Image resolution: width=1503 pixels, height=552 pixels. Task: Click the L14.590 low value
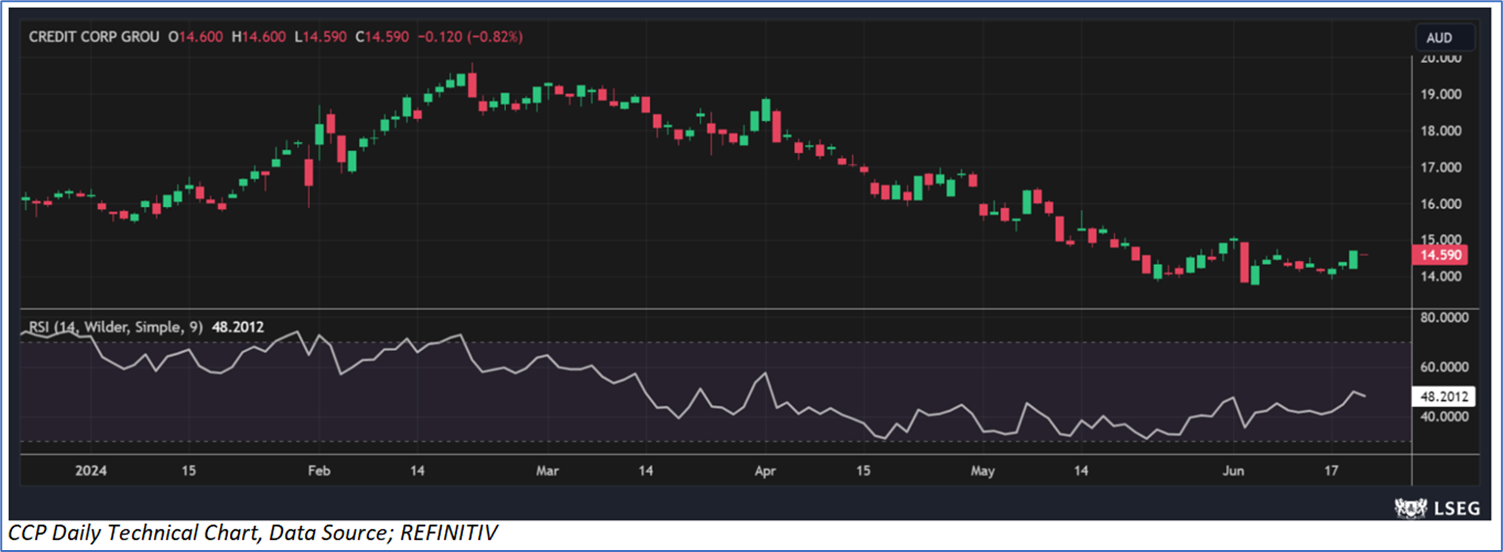(319, 36)
